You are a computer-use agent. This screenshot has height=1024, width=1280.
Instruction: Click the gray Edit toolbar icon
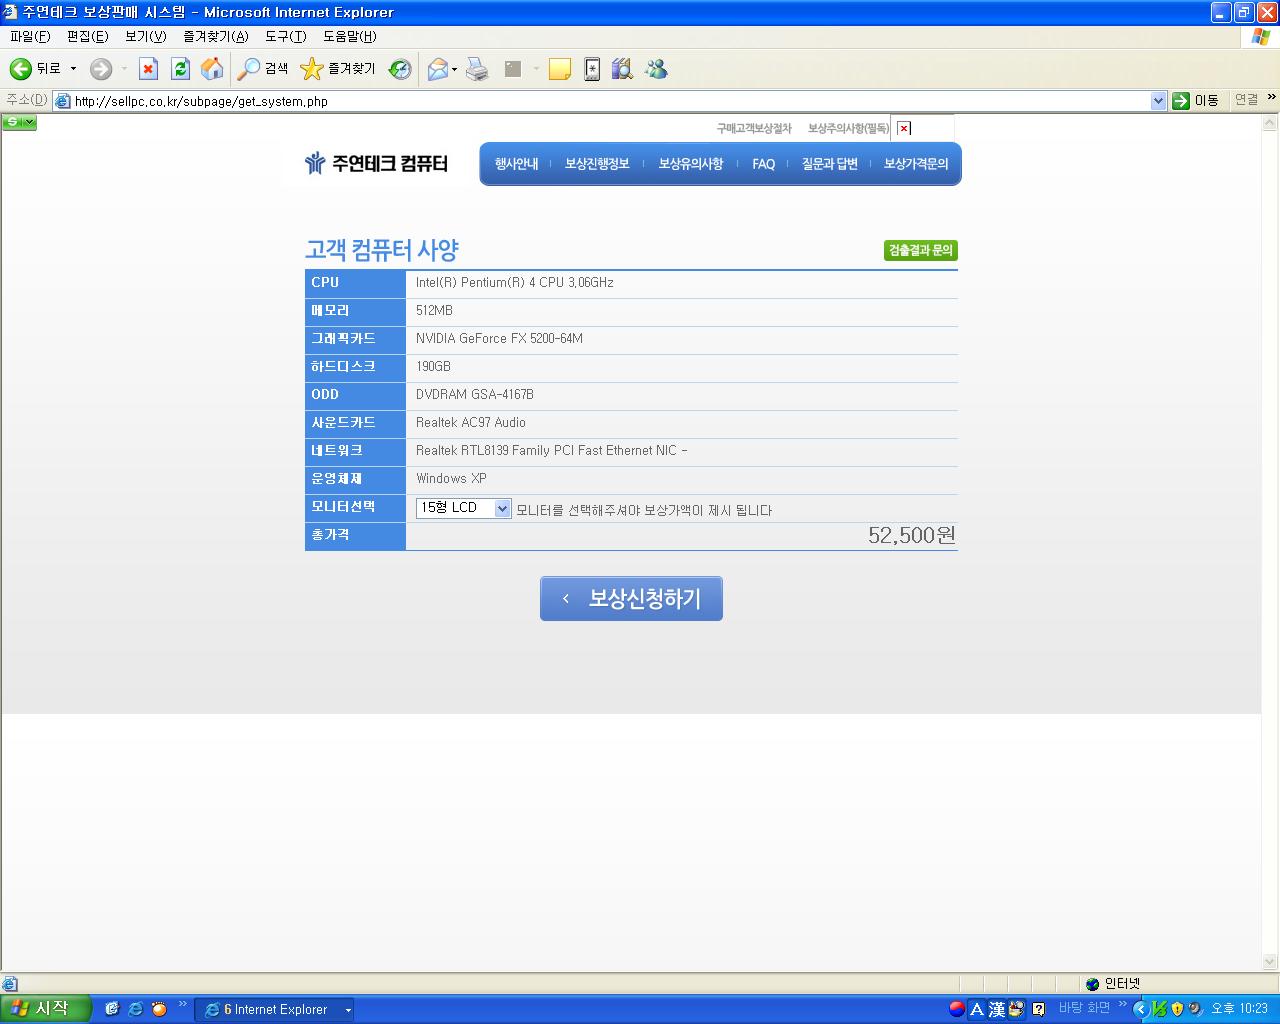pos(513,69)
